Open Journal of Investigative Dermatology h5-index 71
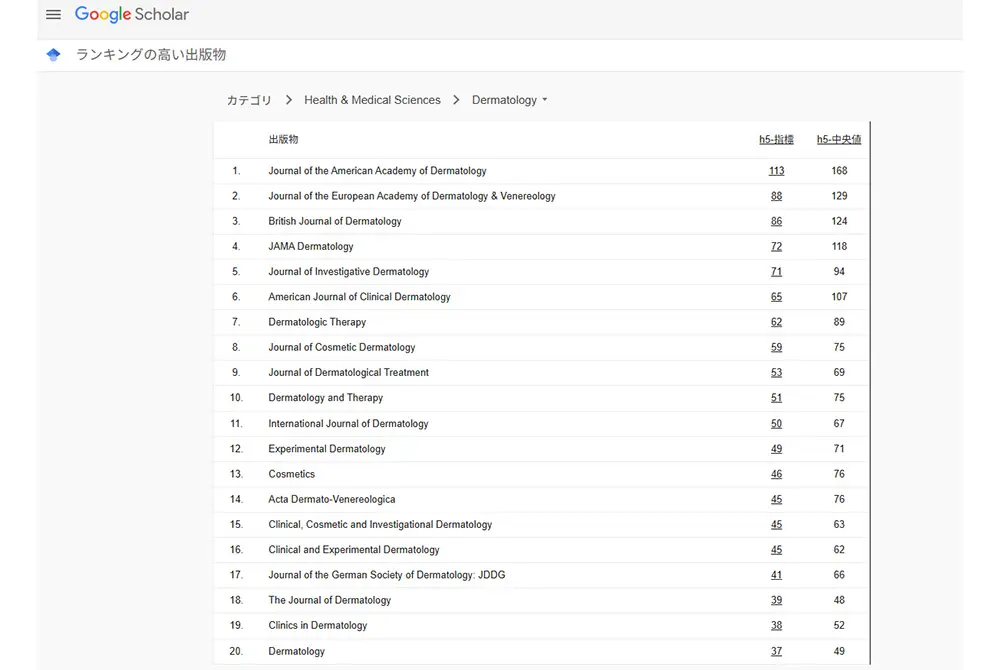Image resolution: width=1000 pixels, height=670 pixels. [776, 271]
